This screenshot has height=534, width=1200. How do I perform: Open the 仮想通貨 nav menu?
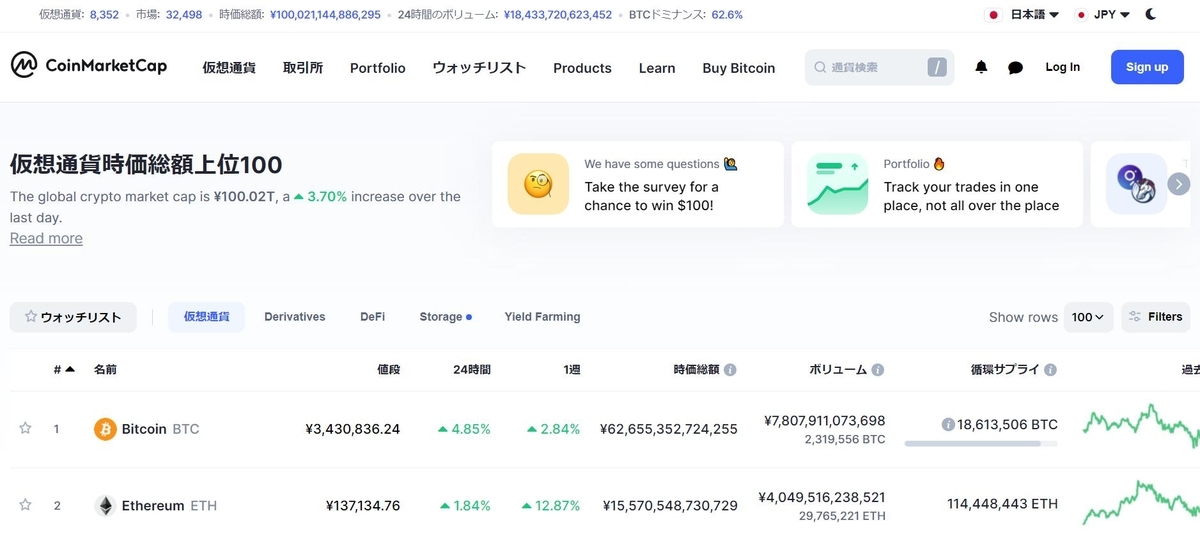point(229,68)
